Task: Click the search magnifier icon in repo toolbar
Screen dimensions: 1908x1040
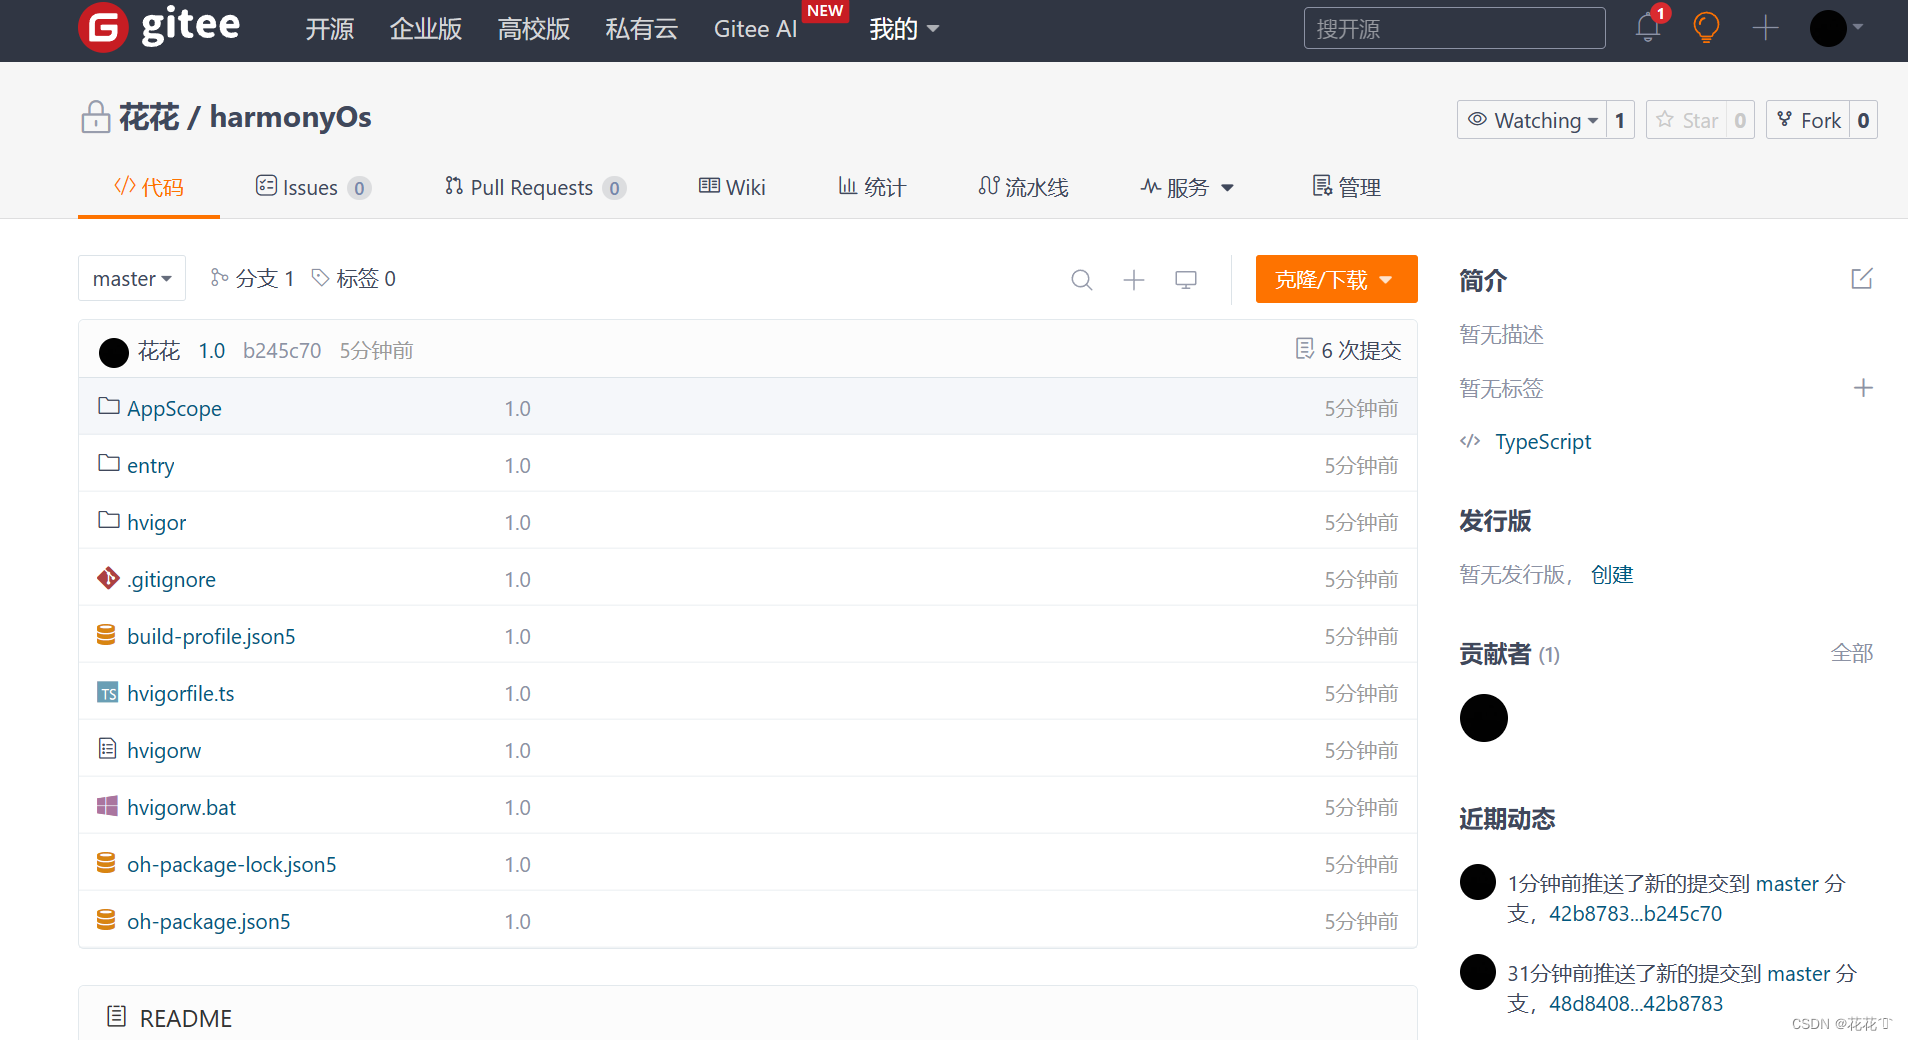Action: coord(1081,280)
